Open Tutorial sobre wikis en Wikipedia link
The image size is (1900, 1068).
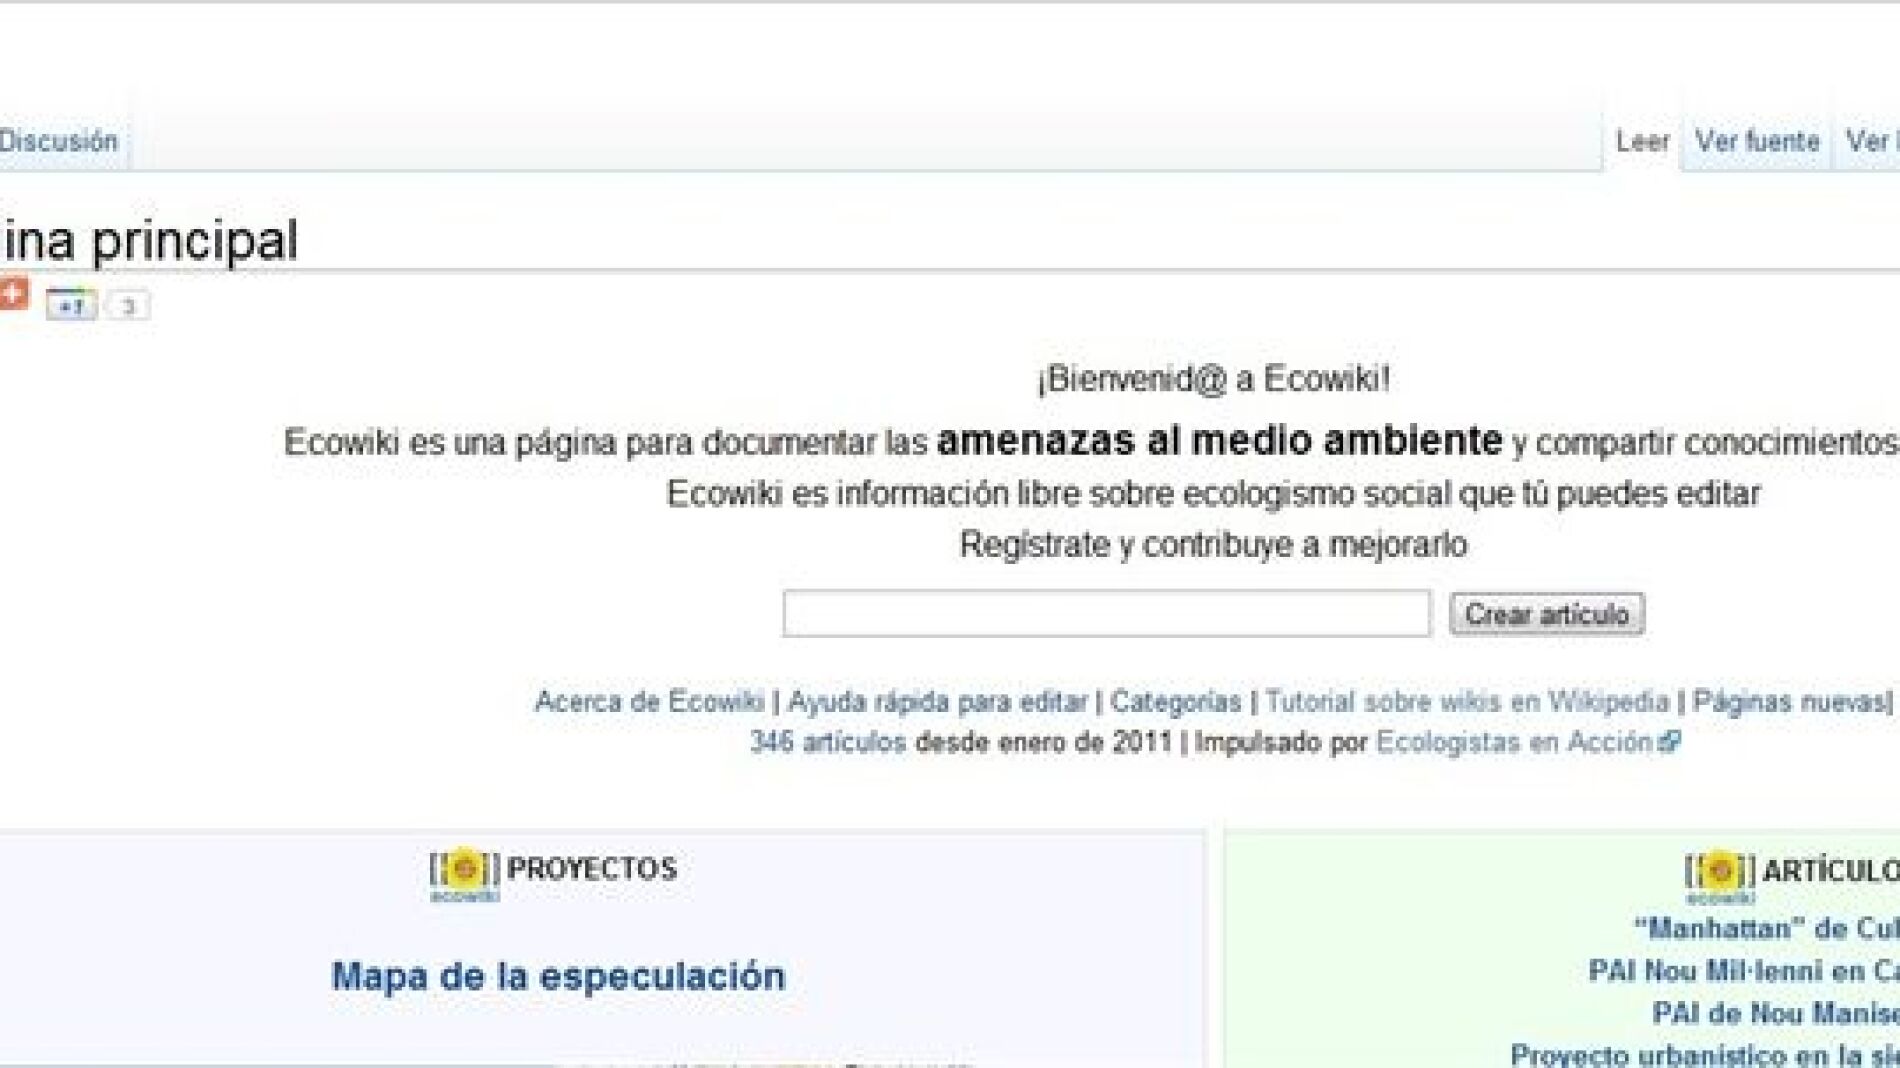(1467, 702)
